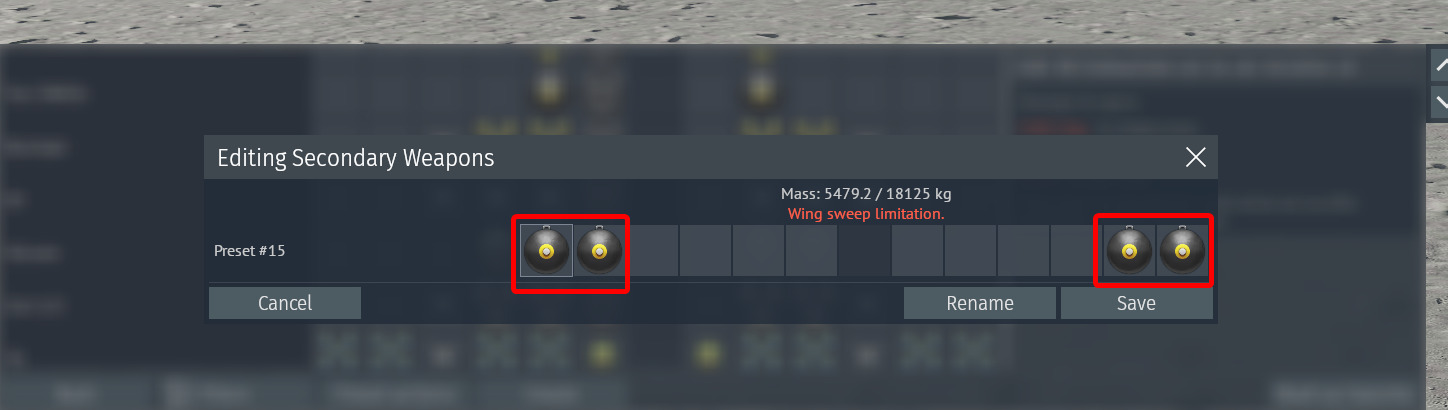Screen dimensions: 1448x410
Task: Expand with the down chevron at right edge
Action: pos(1440,101)
